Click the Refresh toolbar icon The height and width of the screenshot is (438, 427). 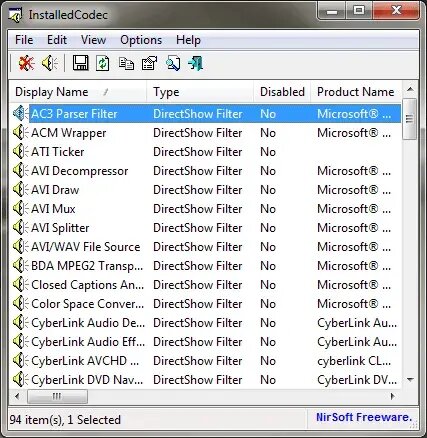coord(103,63)
